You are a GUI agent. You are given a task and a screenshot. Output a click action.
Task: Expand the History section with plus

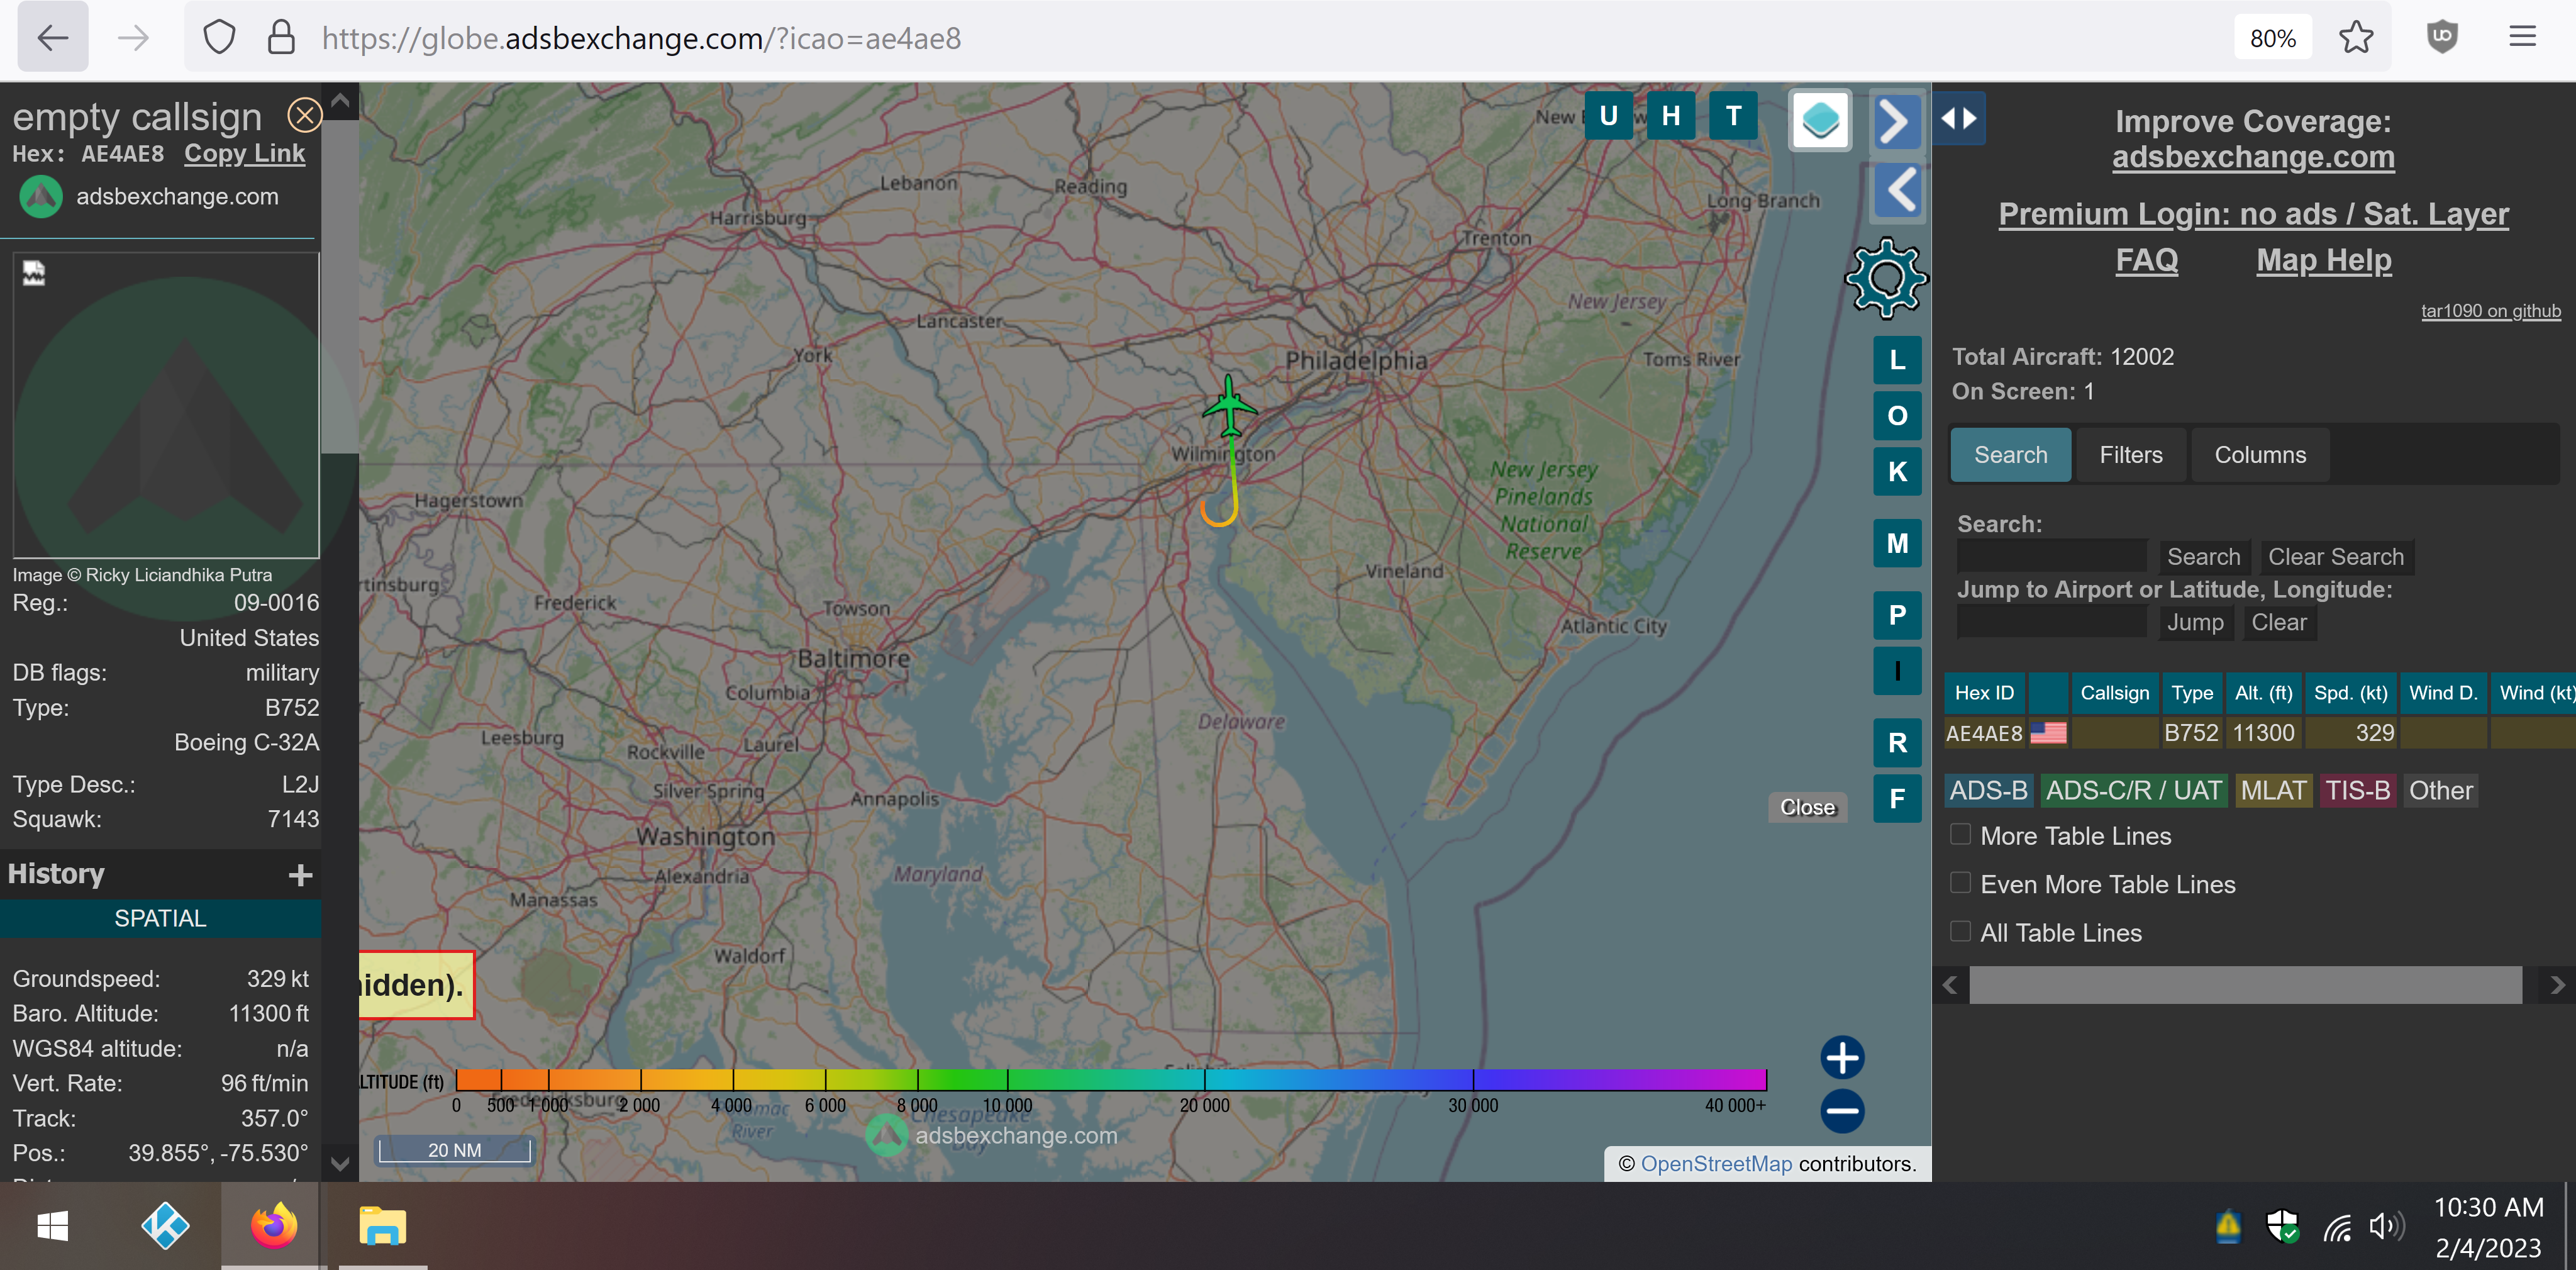point(300,875)
